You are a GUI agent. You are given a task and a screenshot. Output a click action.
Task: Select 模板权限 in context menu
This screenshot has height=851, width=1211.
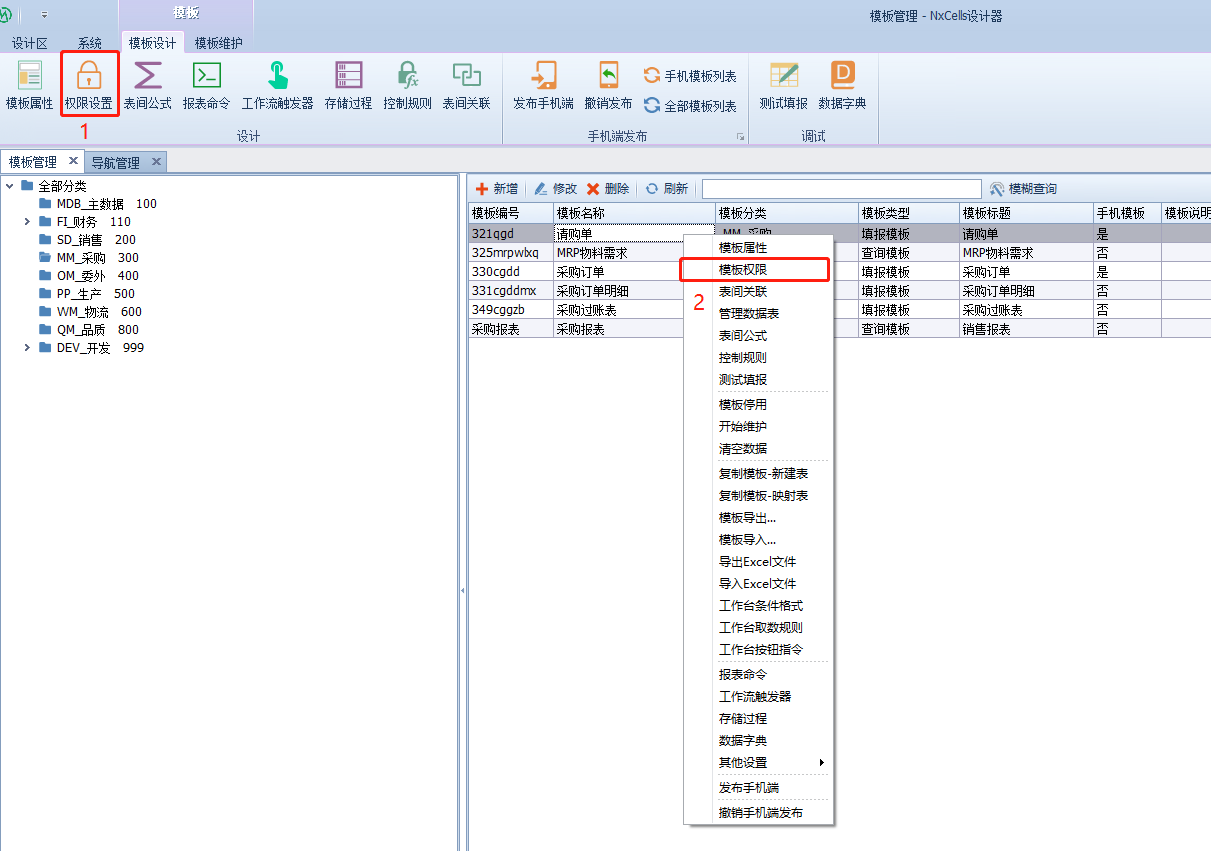click(x=743, y=270)
